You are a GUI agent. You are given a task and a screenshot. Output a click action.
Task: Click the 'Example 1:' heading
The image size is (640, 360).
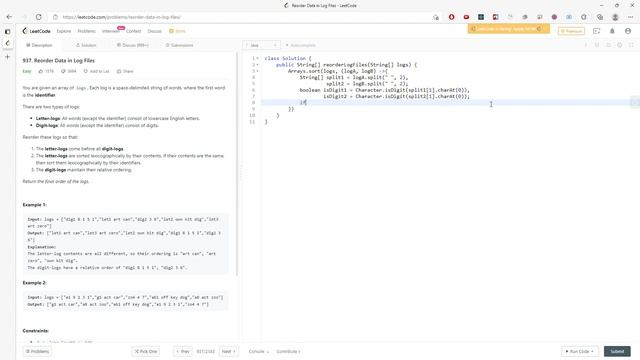click(35, 204)
